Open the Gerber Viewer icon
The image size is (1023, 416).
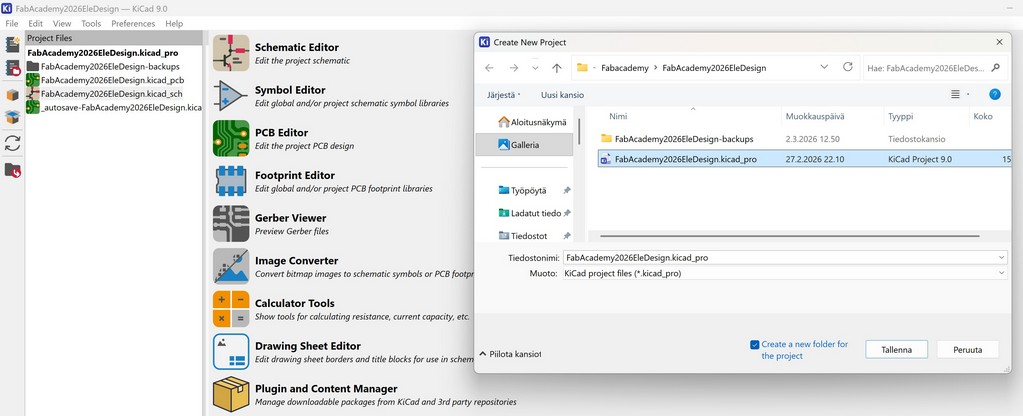point(231,224)
